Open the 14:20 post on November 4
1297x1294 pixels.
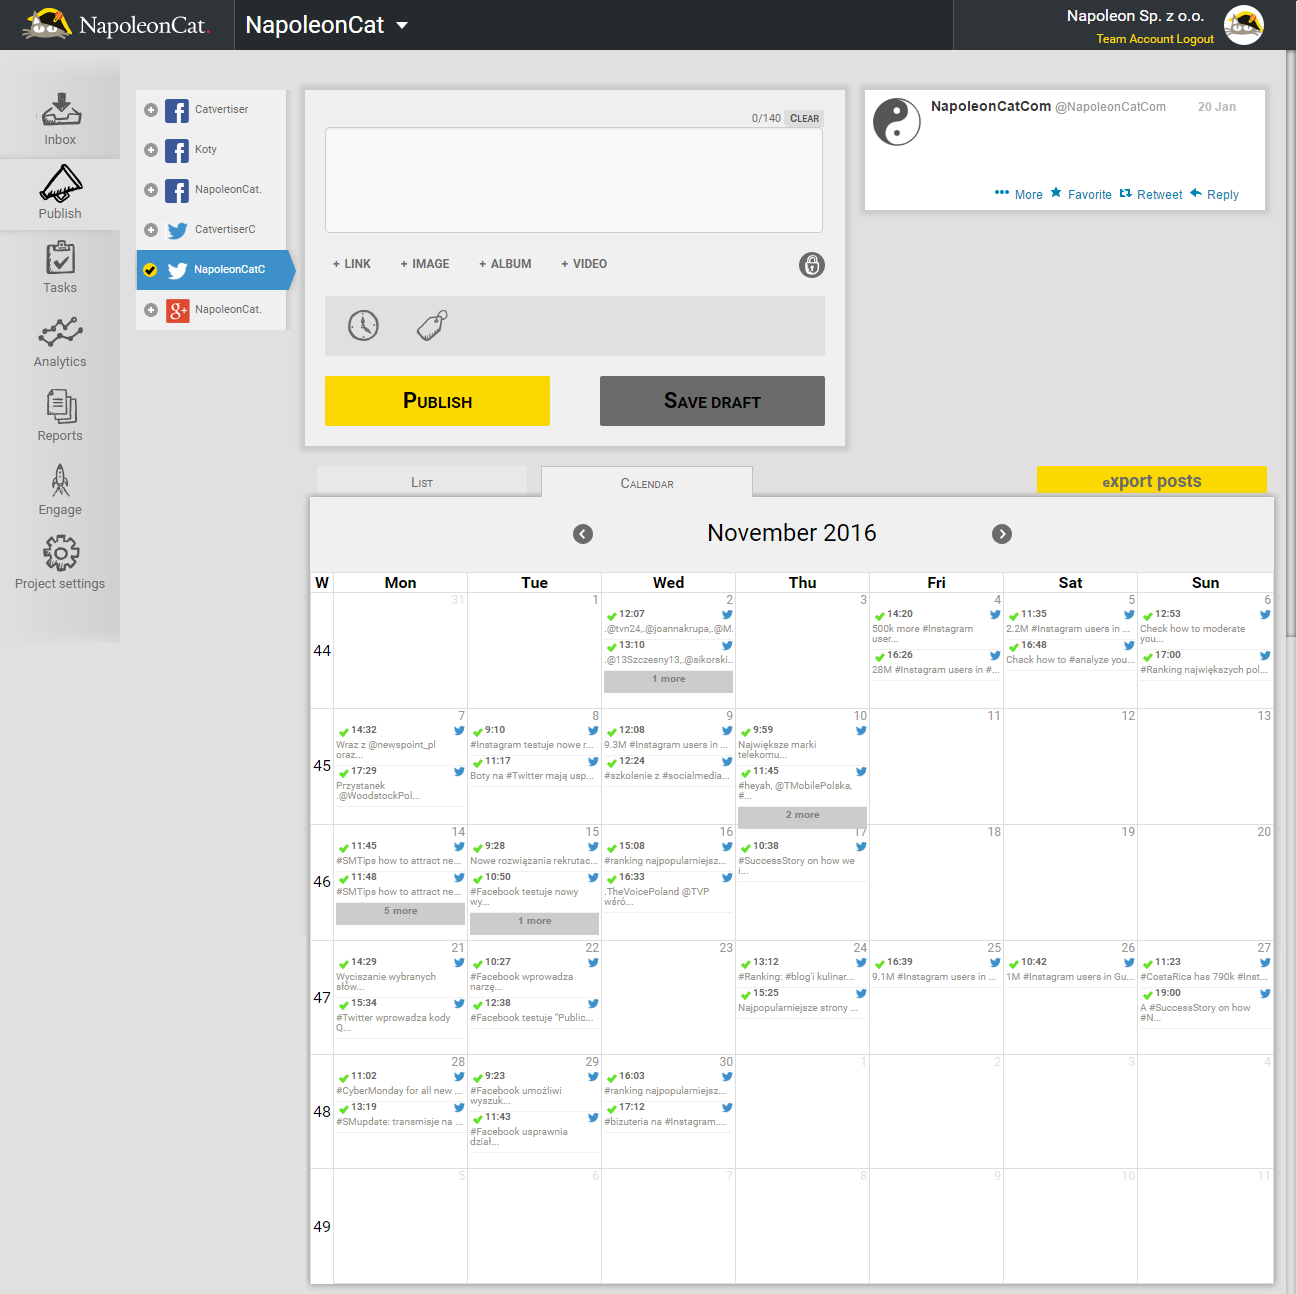[x=936, y=626]
